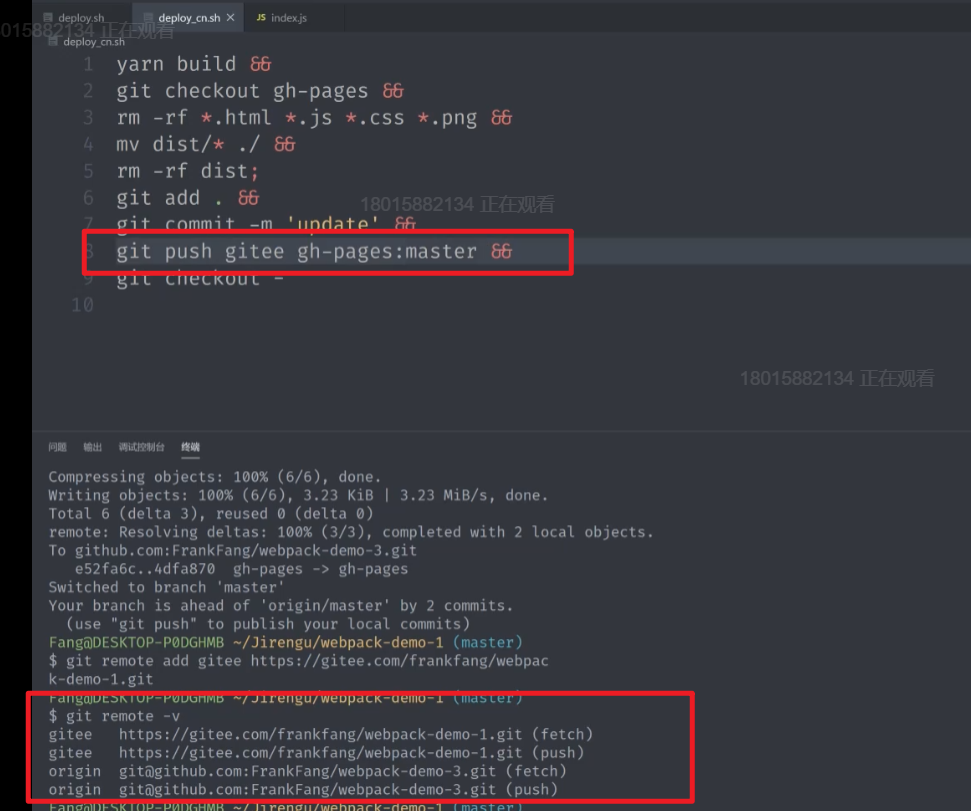Click the file icon on deploy.sh tab
Image resolution: width=971 pixels, height=811 pixels.
48,17
